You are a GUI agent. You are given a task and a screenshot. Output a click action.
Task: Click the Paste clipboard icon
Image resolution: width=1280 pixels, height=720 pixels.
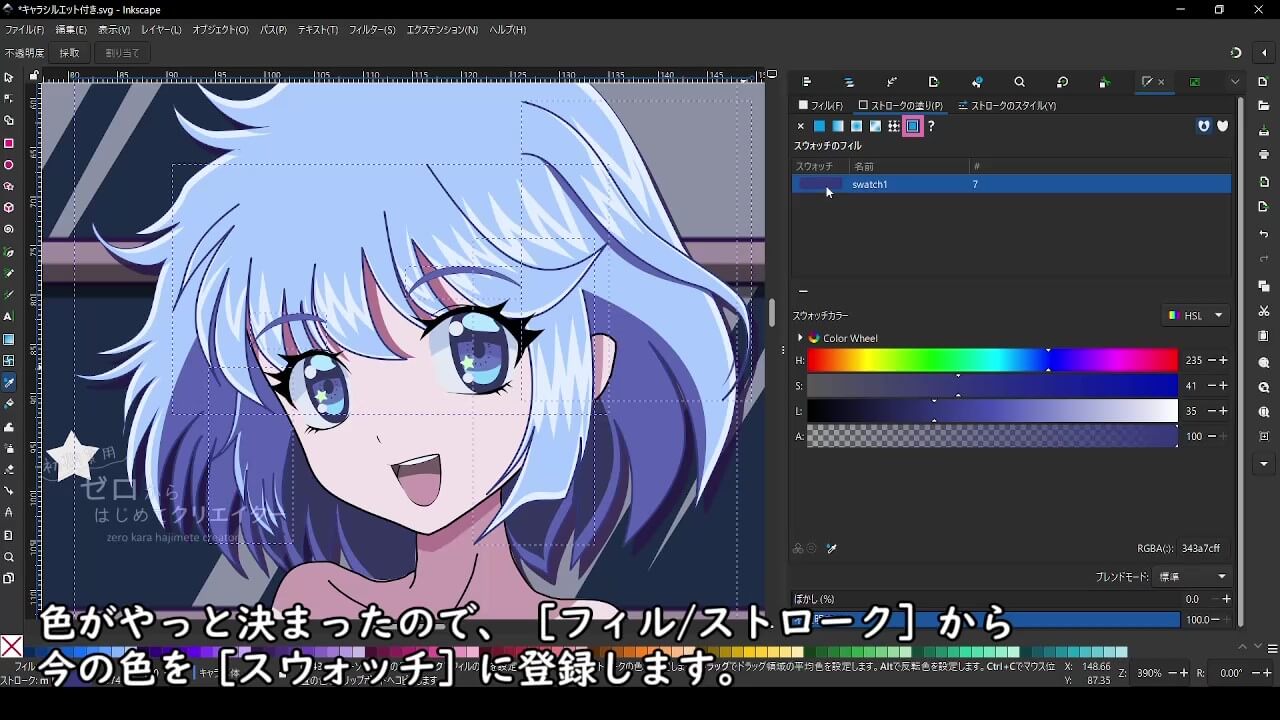1264,336
